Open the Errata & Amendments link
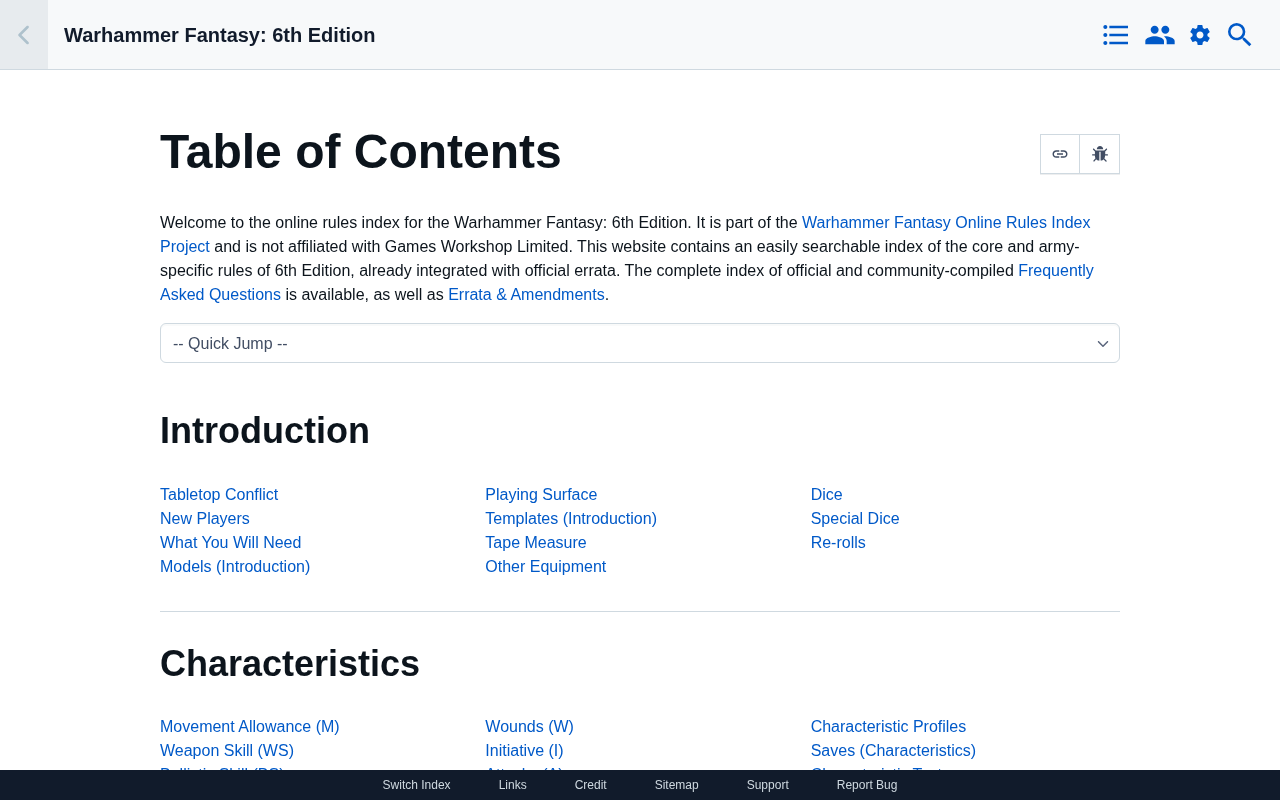Image resolution: width=1280 pixels, height=800 pixels. point(526,295)
